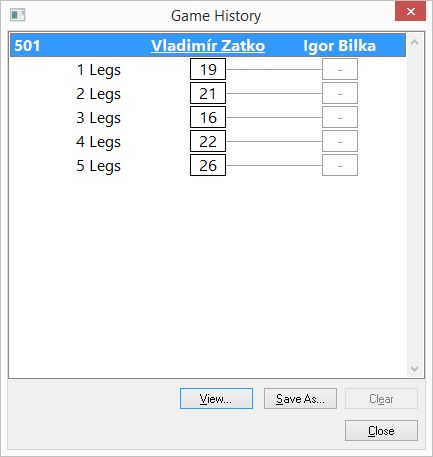Click the Game History window icon
The height and width of the screenshot is (457, 433).
click(17, 15)
